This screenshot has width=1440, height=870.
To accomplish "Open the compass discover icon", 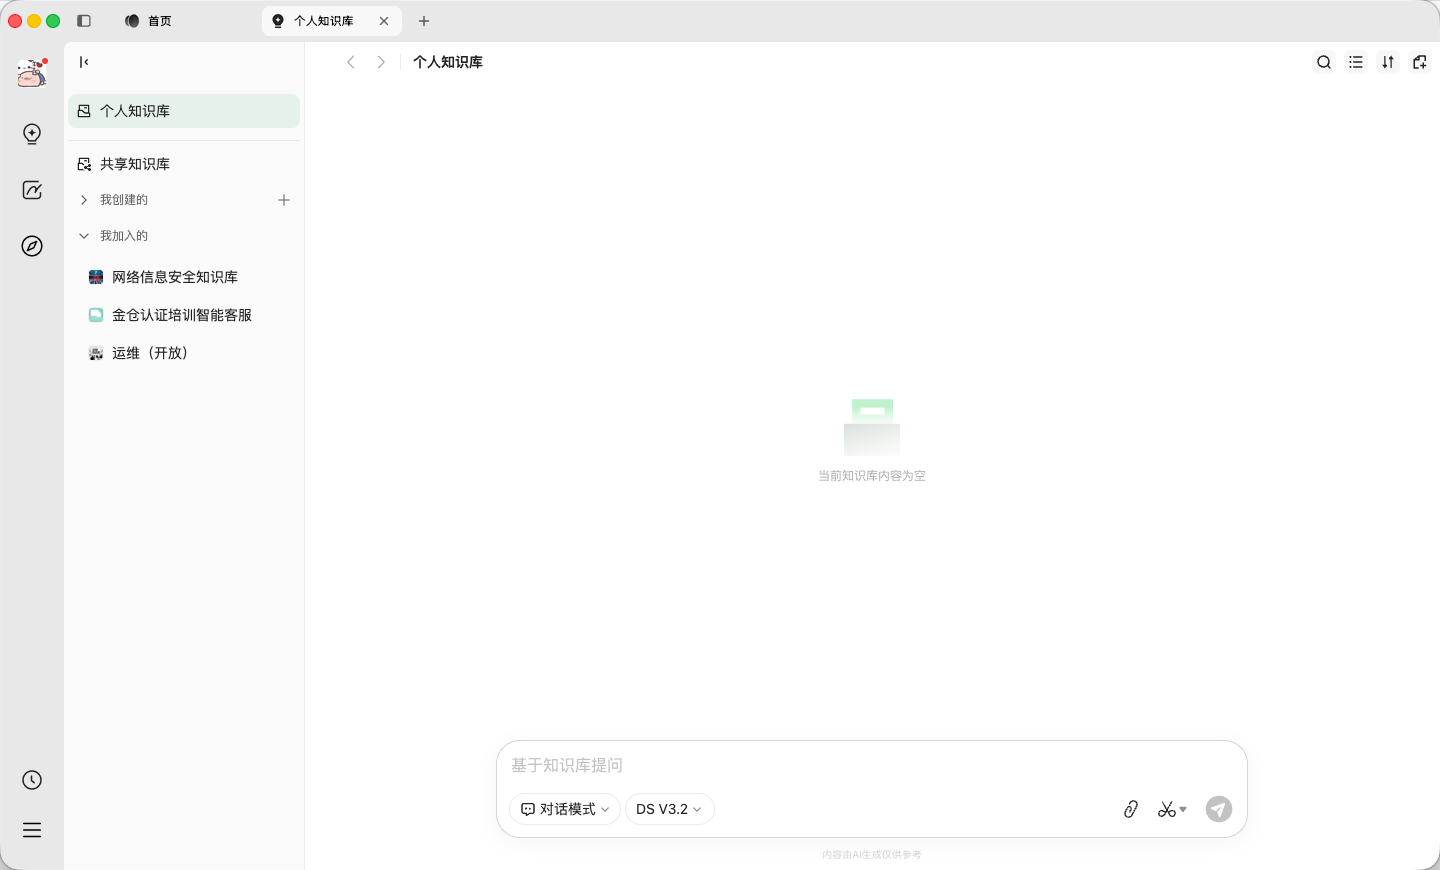I will coord(32,246).
